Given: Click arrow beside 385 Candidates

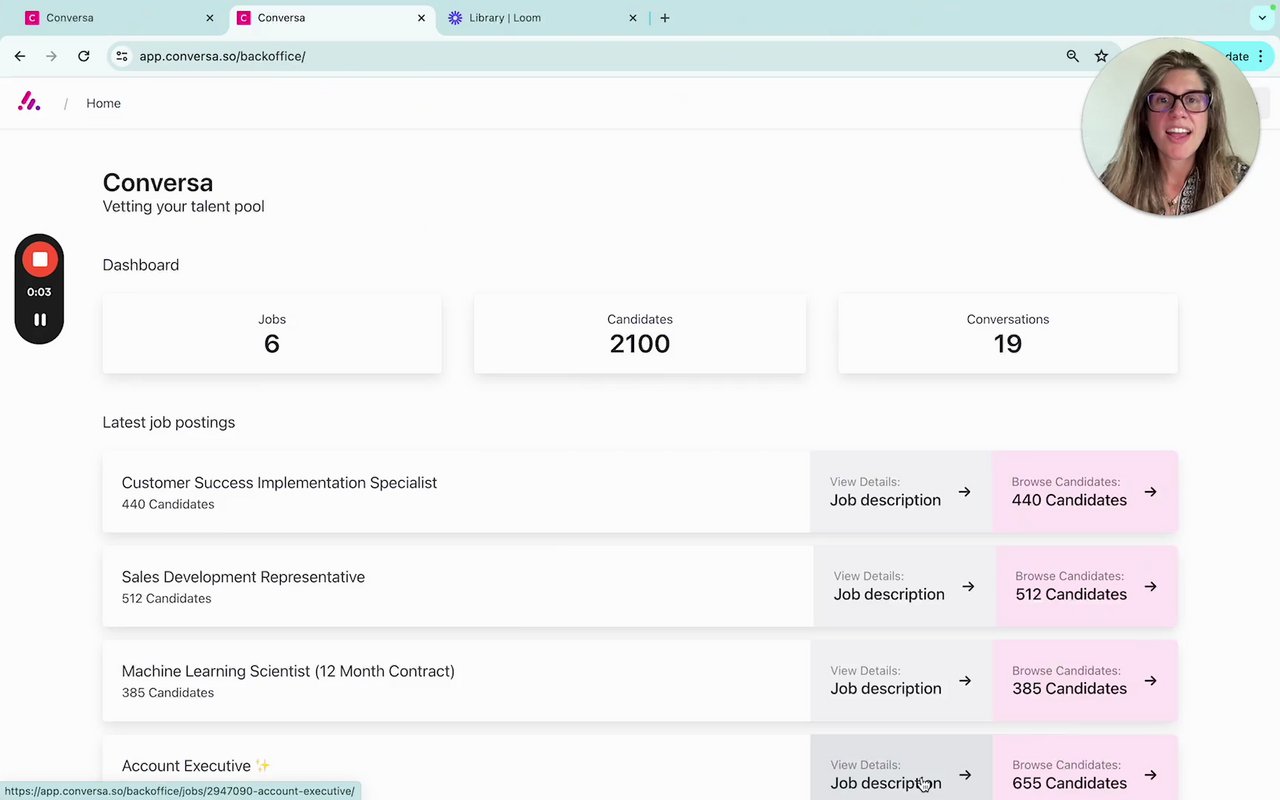Looking at the screenshot, I should click(x=1151, y=681).
